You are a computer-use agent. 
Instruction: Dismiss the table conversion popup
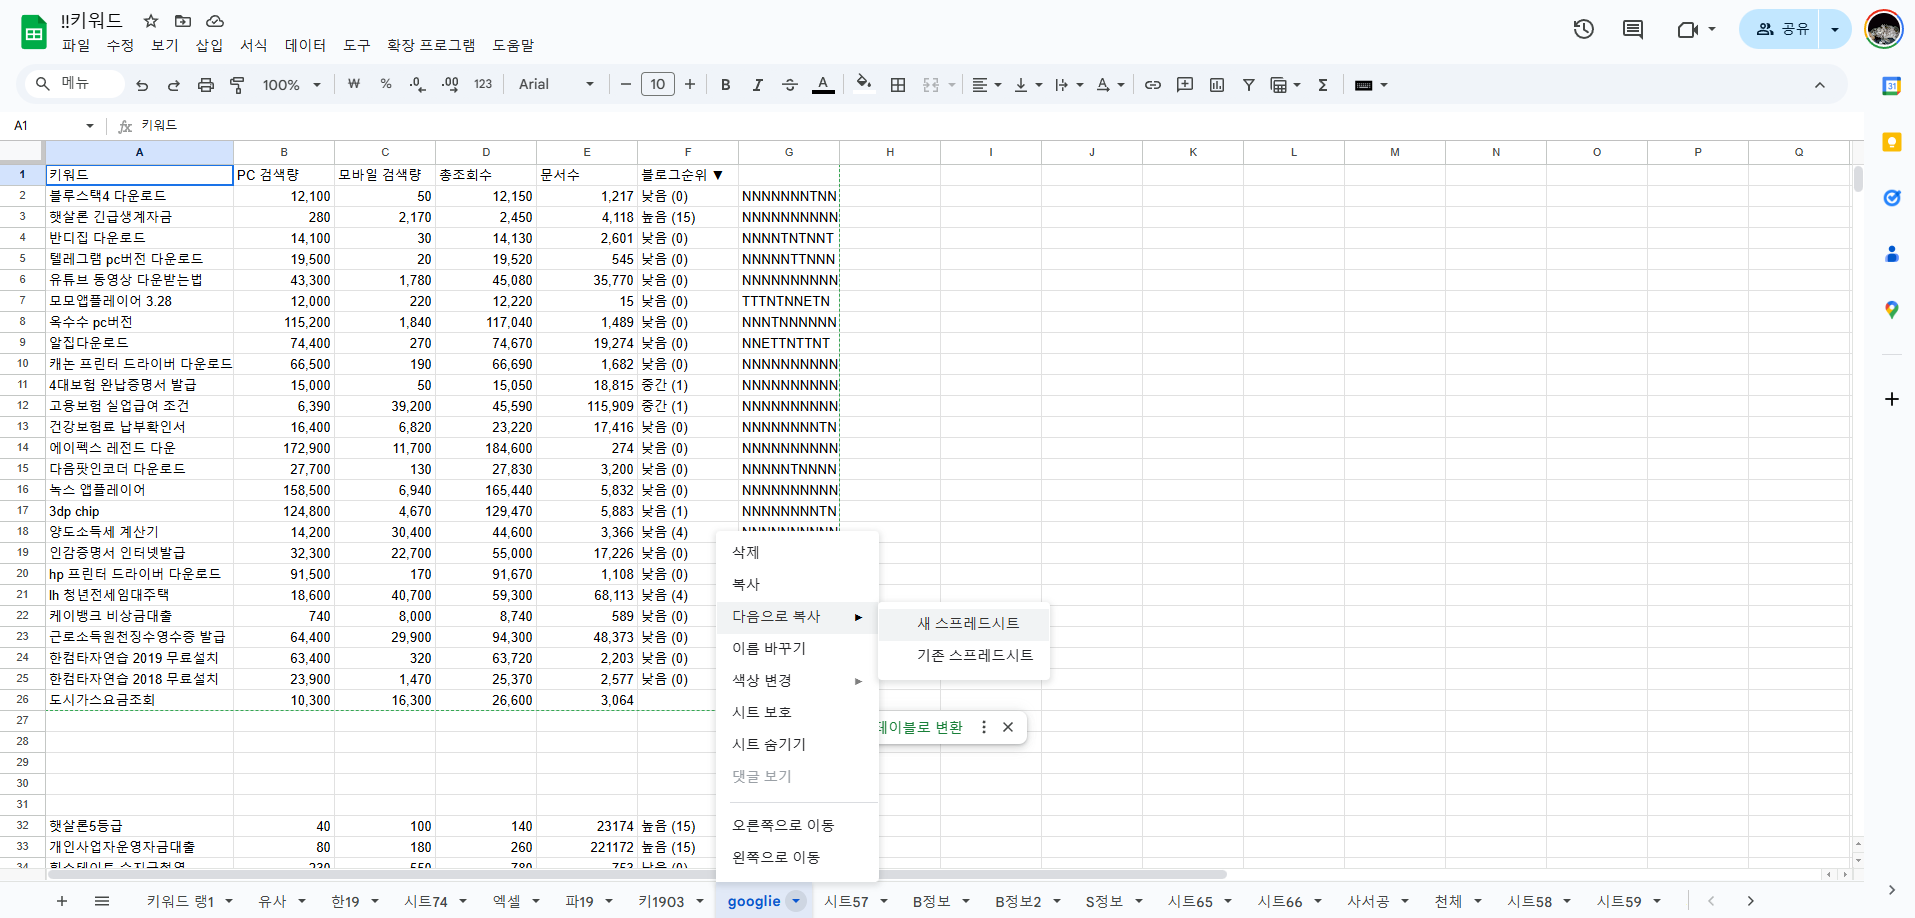(1008, 727)
